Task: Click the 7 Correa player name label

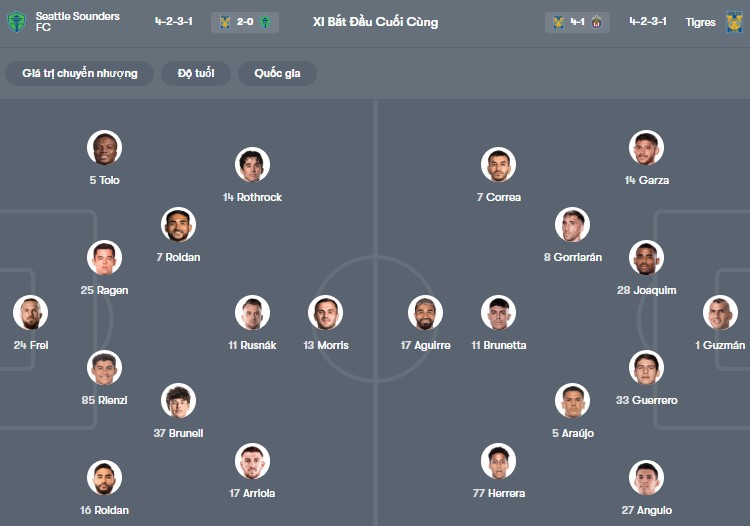Action: [x=499, y=197]
